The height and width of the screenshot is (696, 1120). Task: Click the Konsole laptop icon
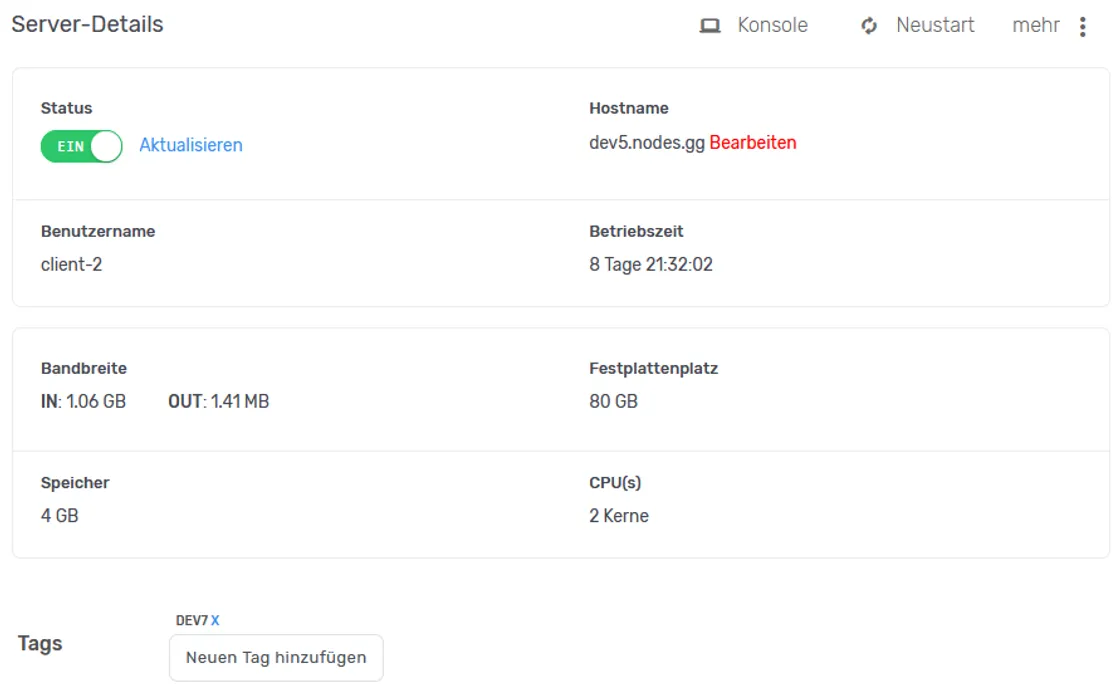709,26
